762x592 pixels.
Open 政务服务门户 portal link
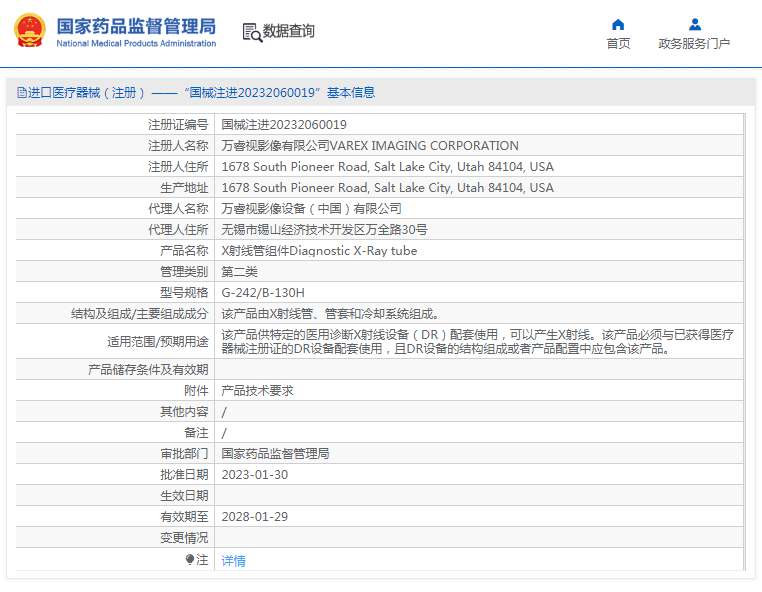(x=694, y=44)
